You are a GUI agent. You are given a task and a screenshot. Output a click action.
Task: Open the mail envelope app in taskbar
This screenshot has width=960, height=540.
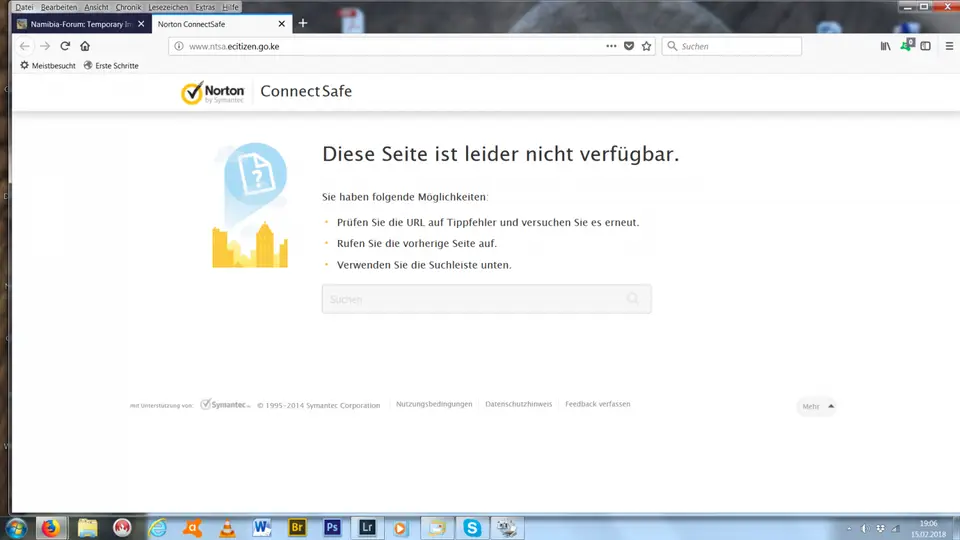pos(437,528)
